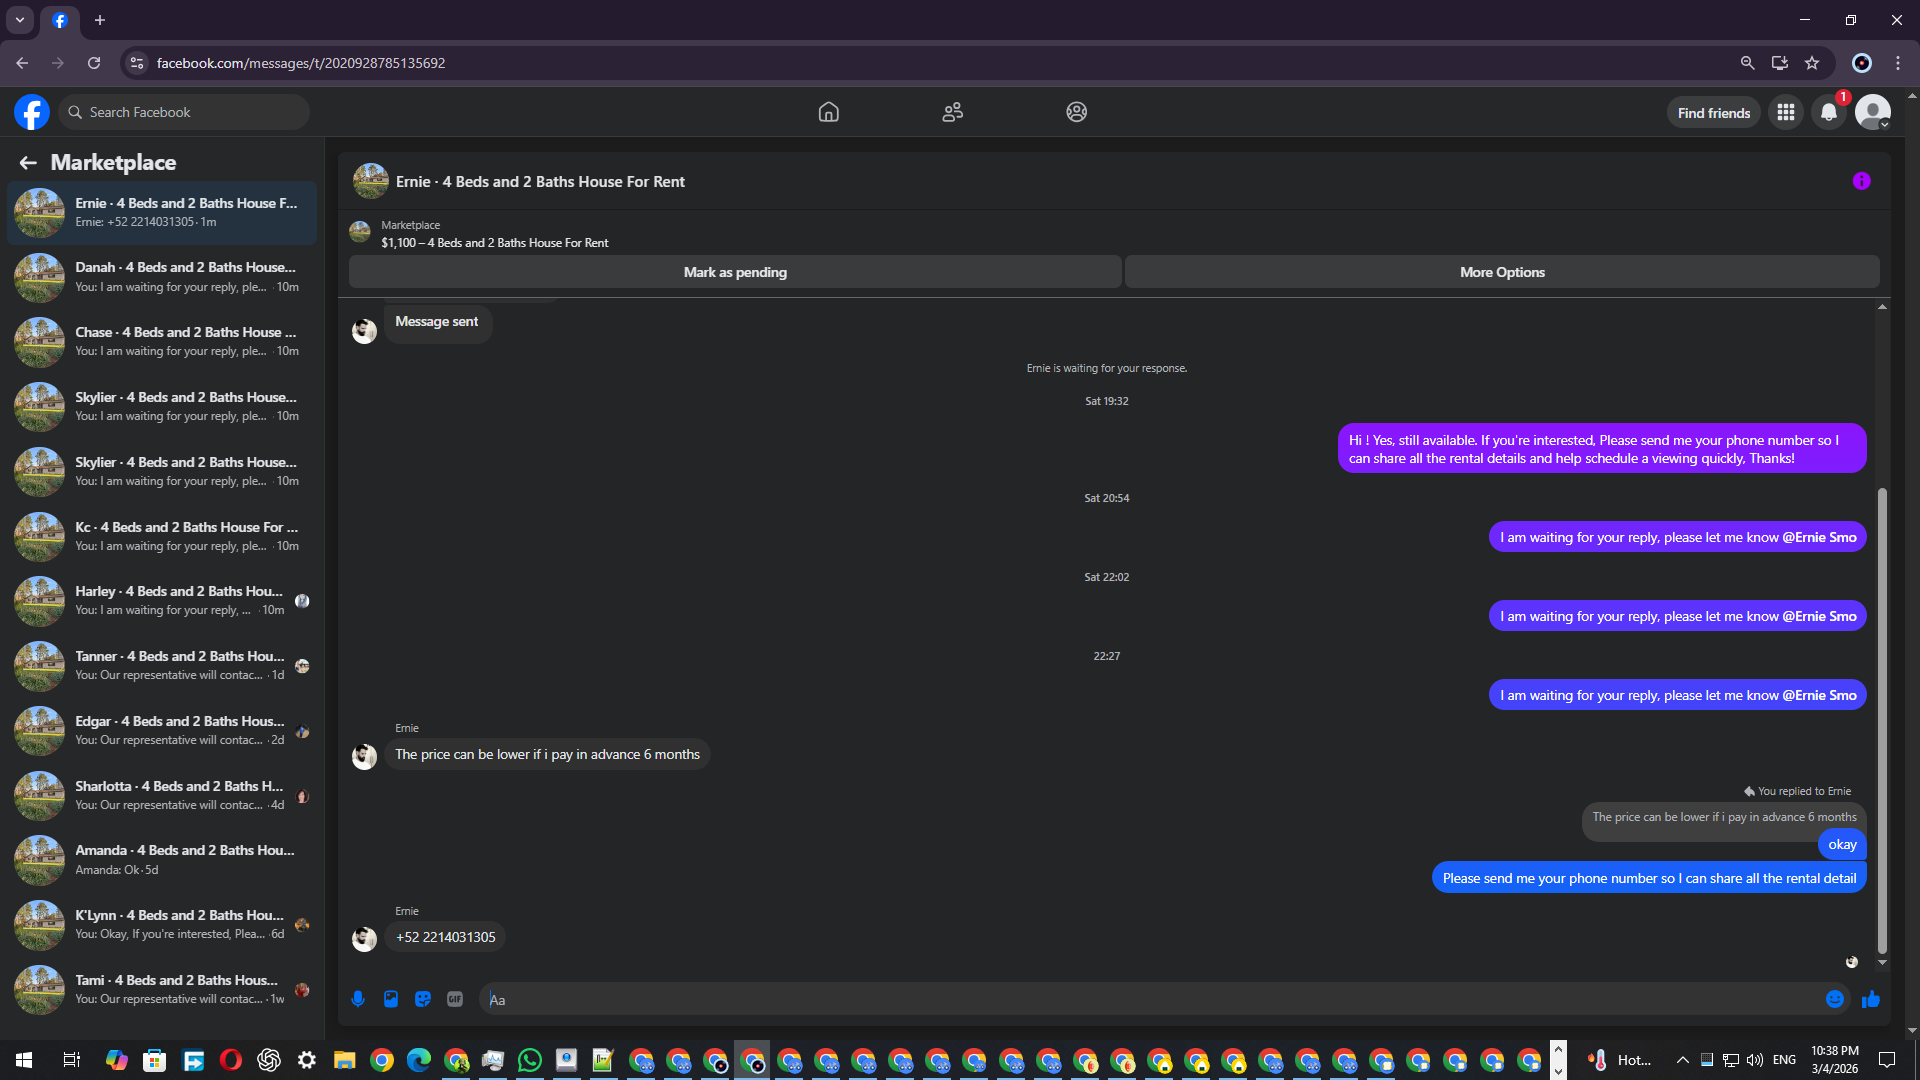Open the GIF picker icon
The height and width of the screenshot is (1080, 1920).
point(455,999)
